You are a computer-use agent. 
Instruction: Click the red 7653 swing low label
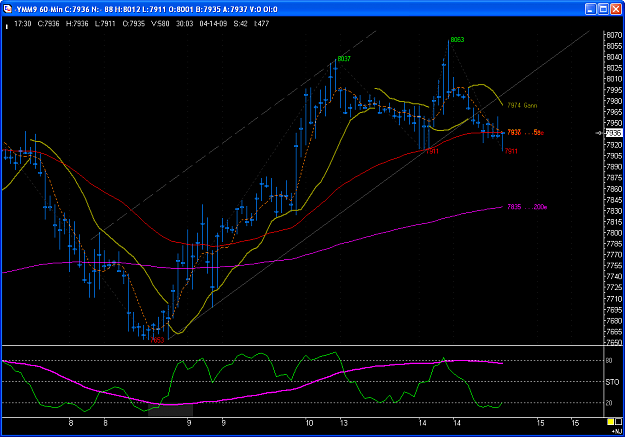[157, 340]
